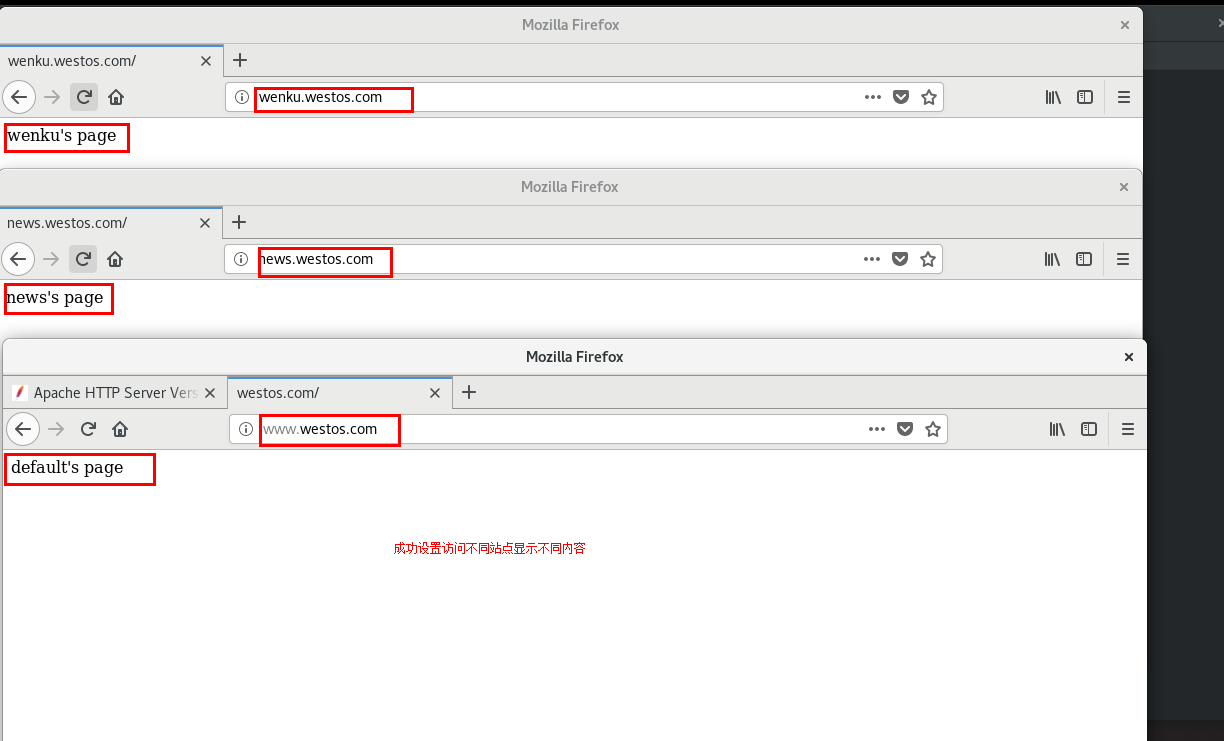This screenshot has height=741, width=1224.
Task: Open new tab in news.westos.com window
Action: [238, 222]
